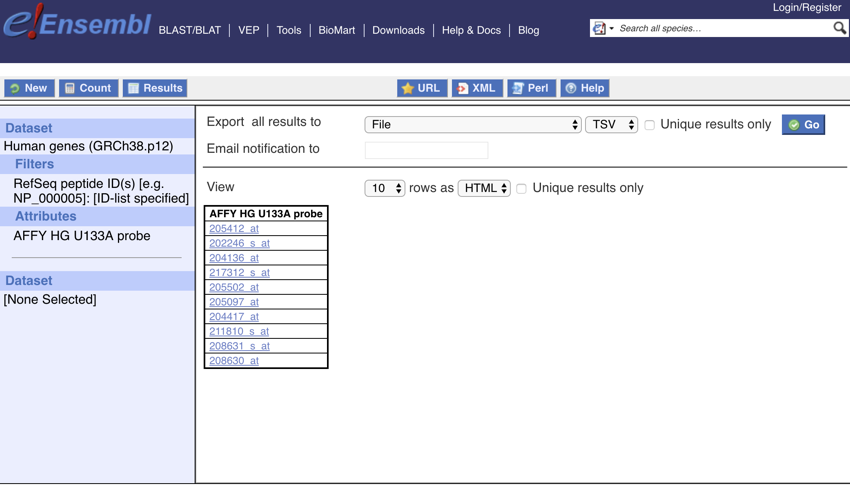Click the search magnifier icon

(839, 28)
